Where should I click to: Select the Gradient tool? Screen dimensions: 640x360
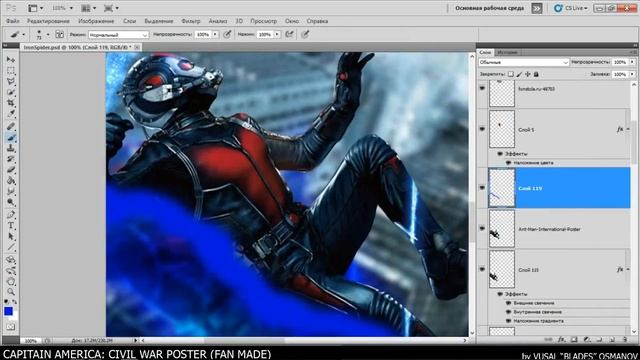(11, 181)
